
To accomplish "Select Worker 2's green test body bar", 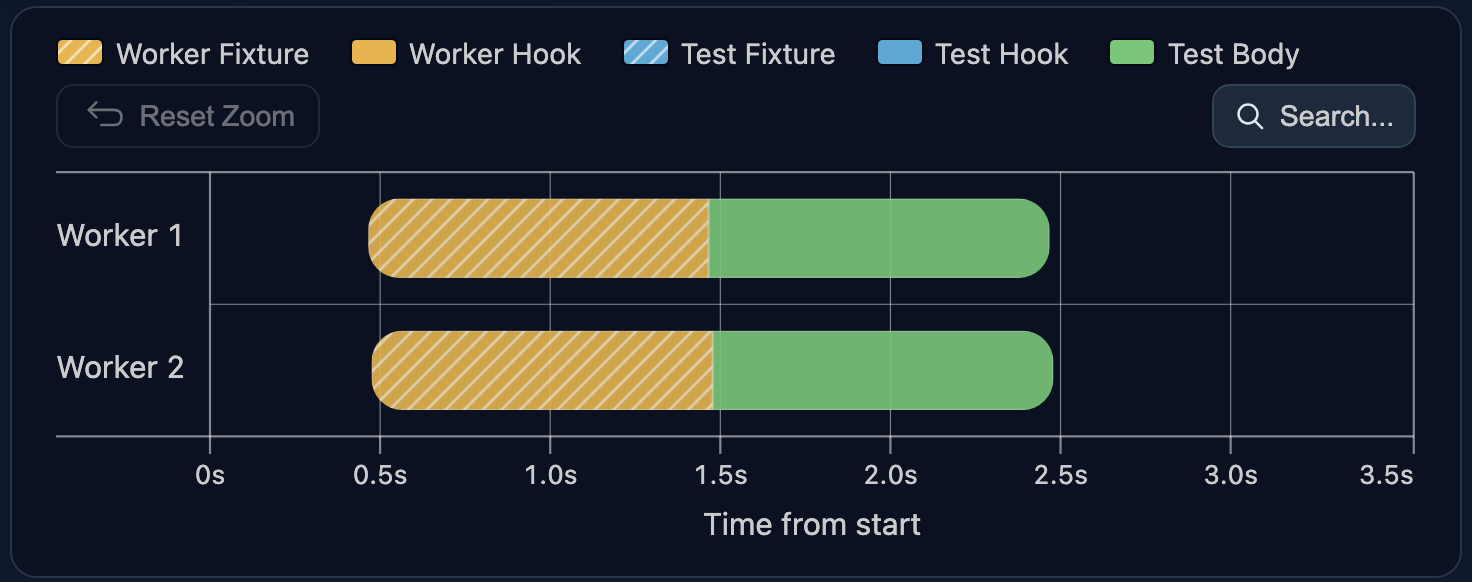I will [x=883, y=370].
